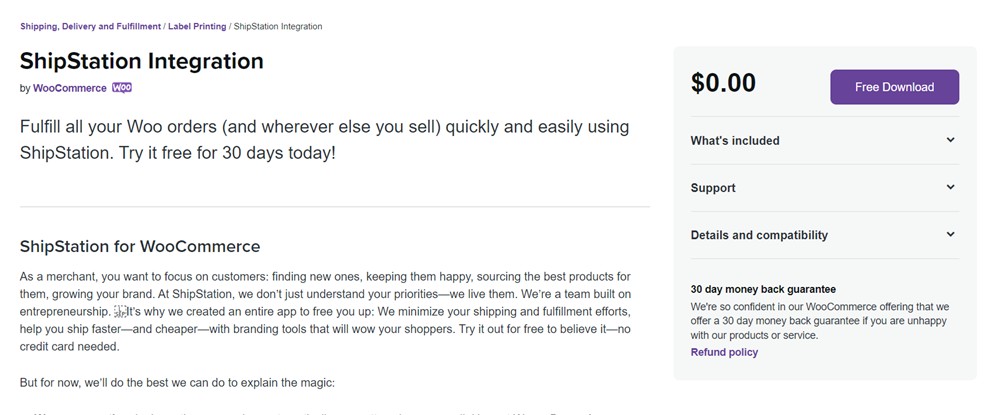The image size is (1000, 415).
Task: Open the Details and compatibility section
Action: (x=759, y=235)
